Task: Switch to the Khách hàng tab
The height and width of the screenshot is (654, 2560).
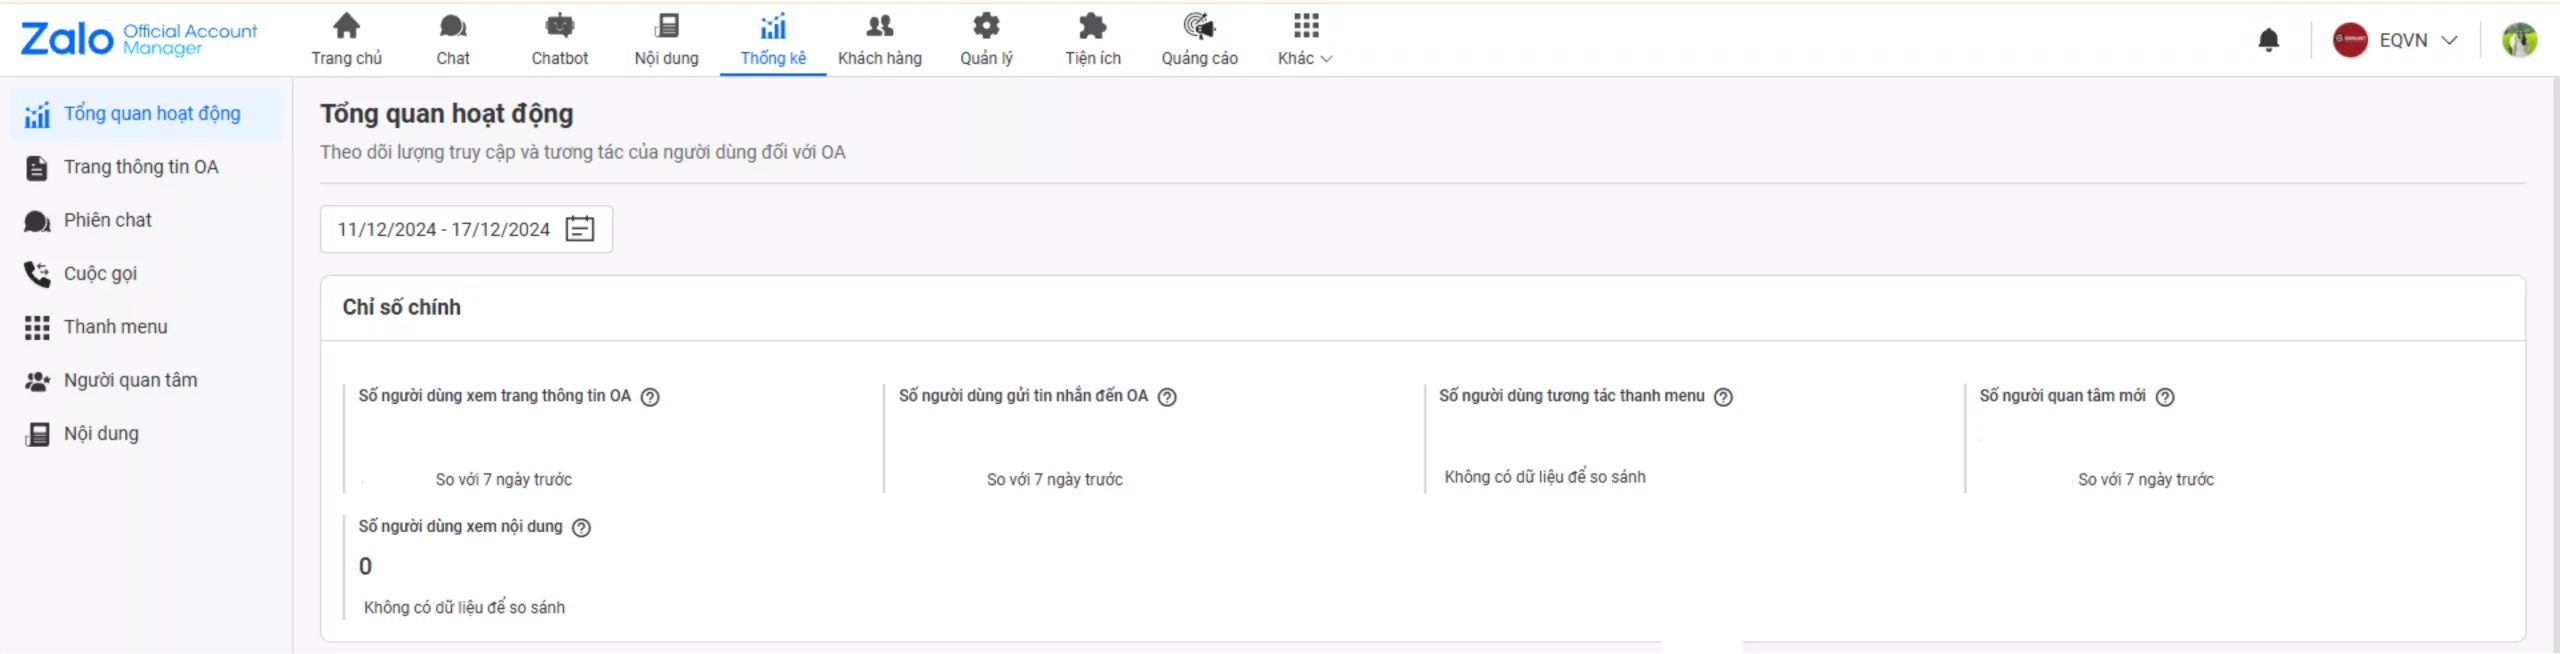Action: pyautogui.click(x=879, y=40)
